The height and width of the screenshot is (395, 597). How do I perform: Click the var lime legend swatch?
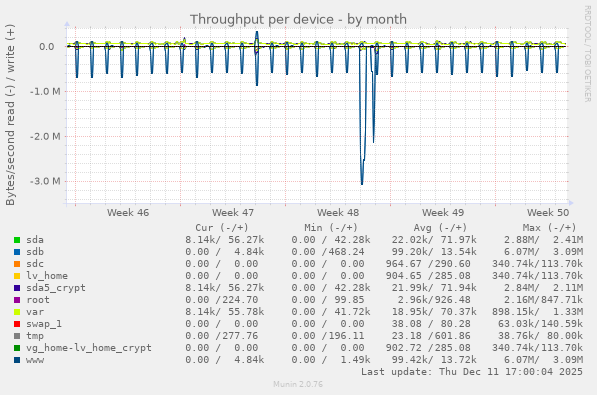click(17, 312)
